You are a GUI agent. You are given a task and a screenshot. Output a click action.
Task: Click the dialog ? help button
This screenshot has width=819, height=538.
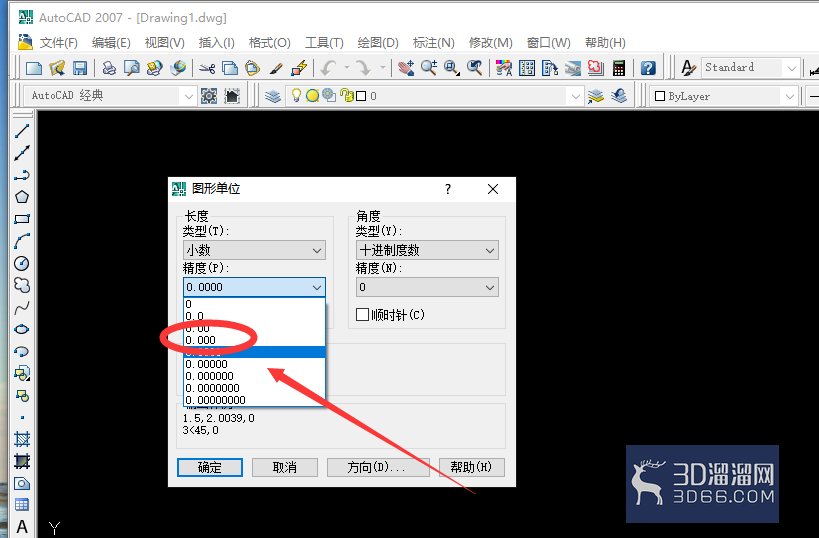[448, 189]
